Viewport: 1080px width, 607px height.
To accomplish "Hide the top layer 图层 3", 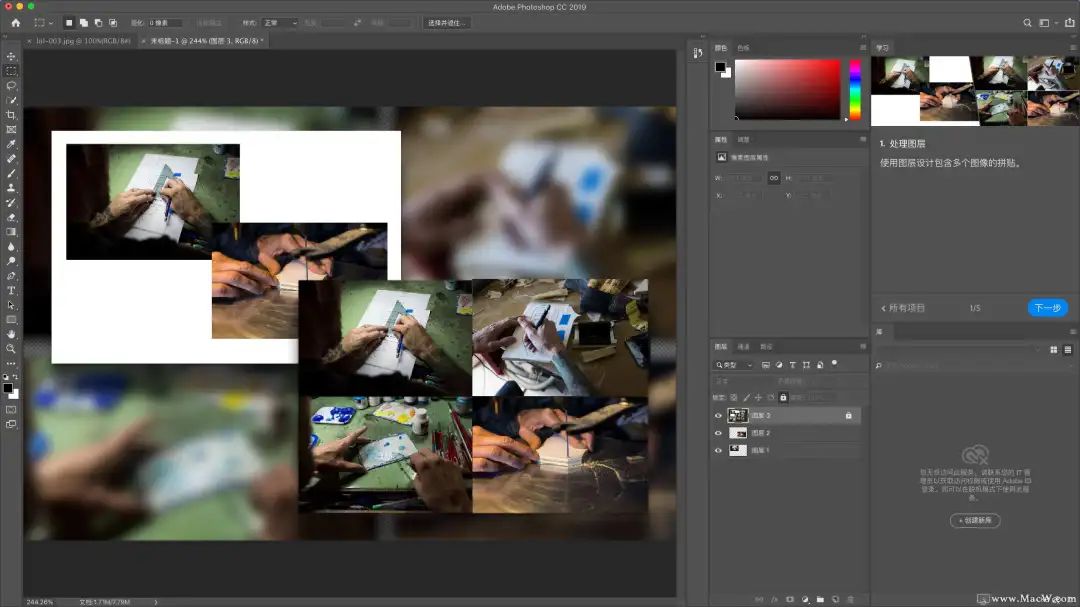I will coord(718,415).
